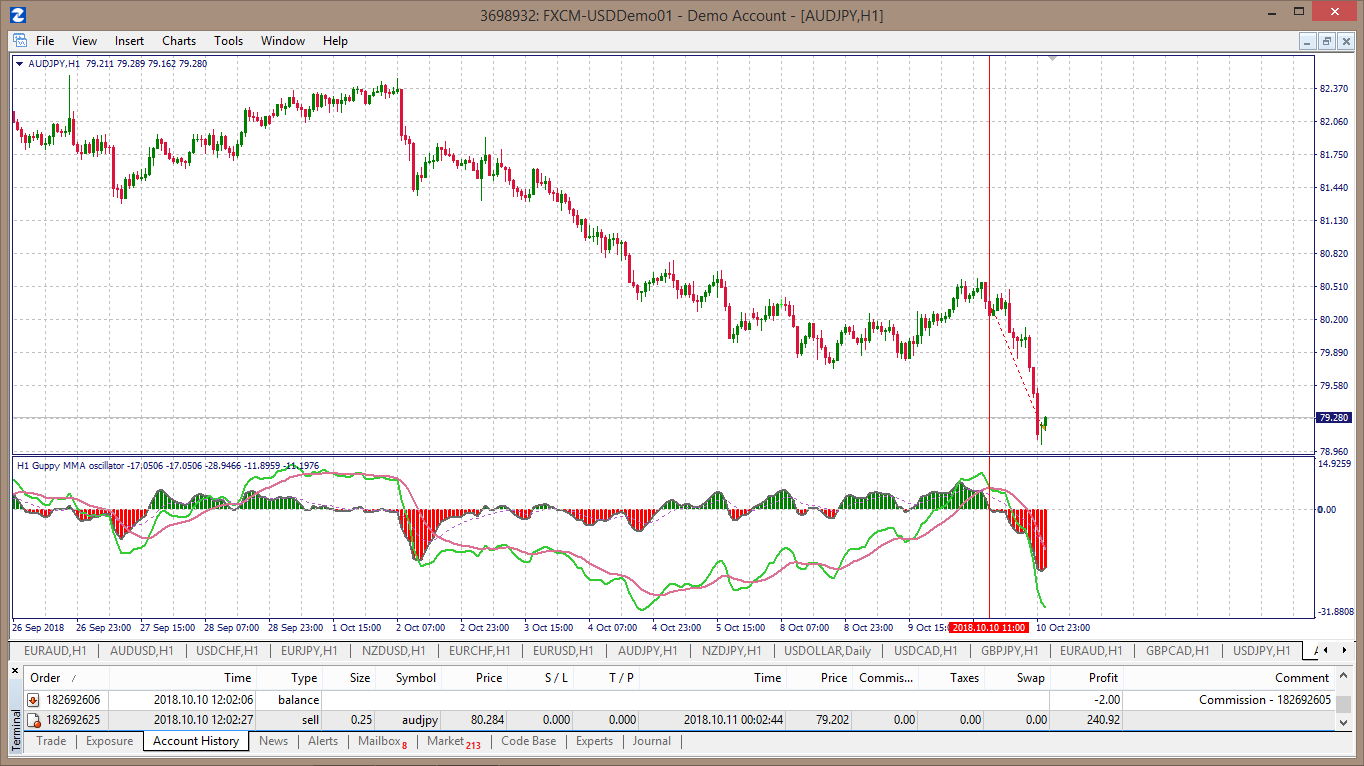Image resolution: width=1364 pixels, height=766 pixels.
Task: Expand the AUDJPY,H1 chart title triangle
Action: [20, 64]
